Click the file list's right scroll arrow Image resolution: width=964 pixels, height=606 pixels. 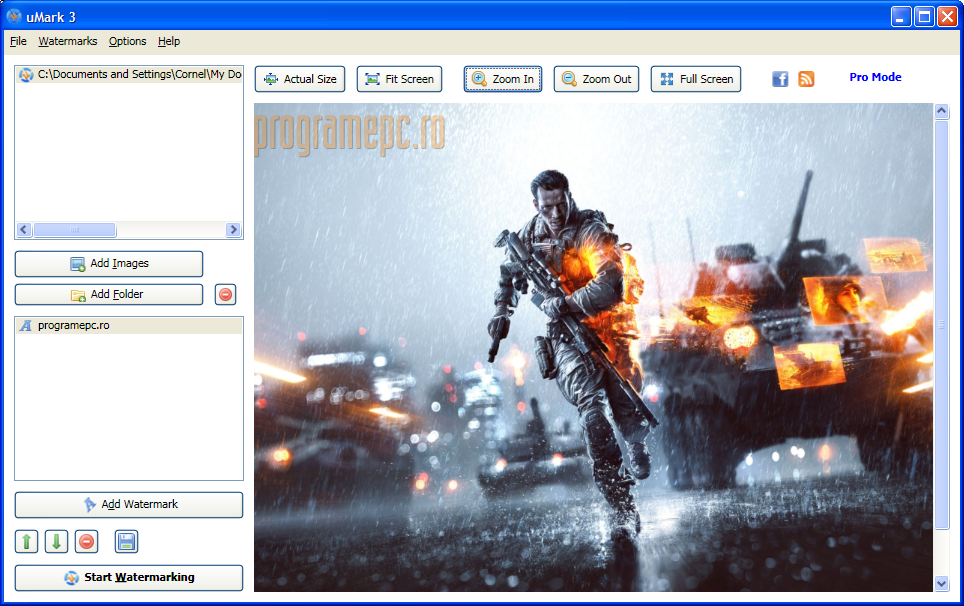tap(233, 230)
